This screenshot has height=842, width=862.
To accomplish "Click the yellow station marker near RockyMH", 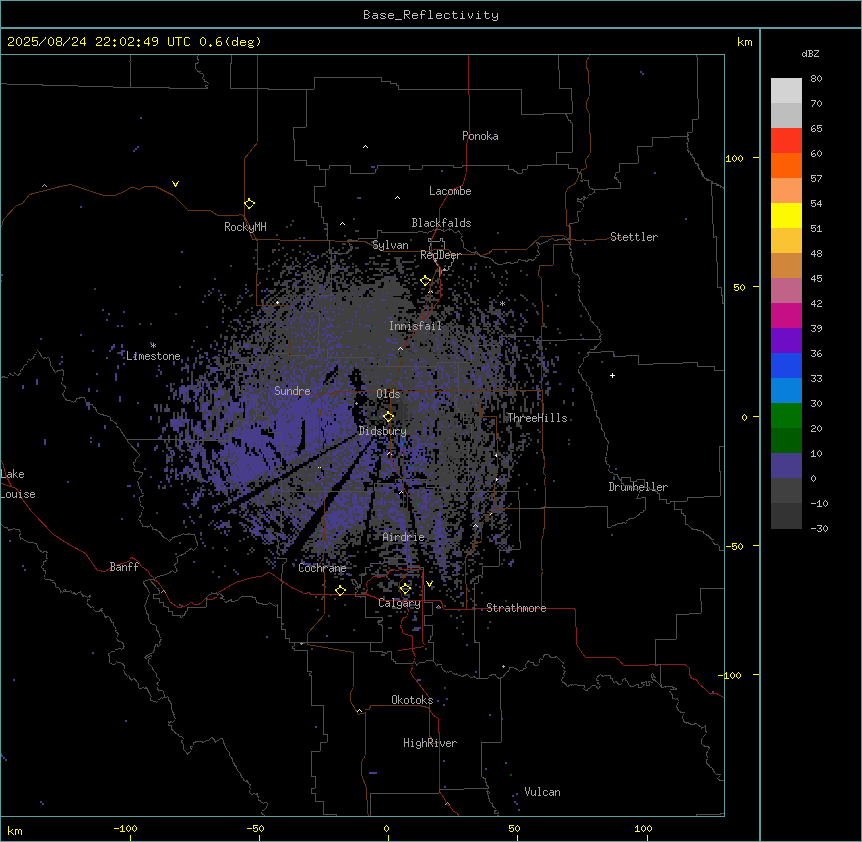I will pyautogui.click(x=249, y=204).
